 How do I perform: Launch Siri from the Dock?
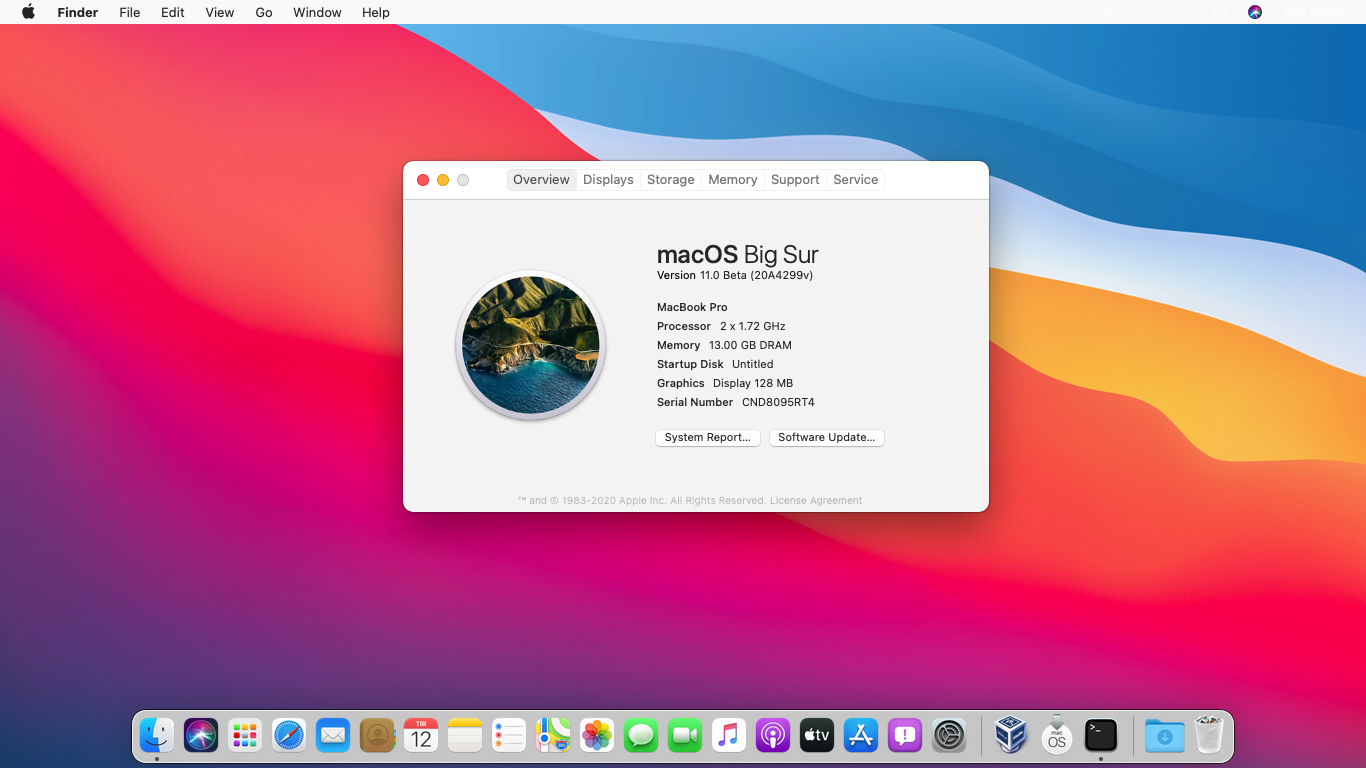point(201,736)
